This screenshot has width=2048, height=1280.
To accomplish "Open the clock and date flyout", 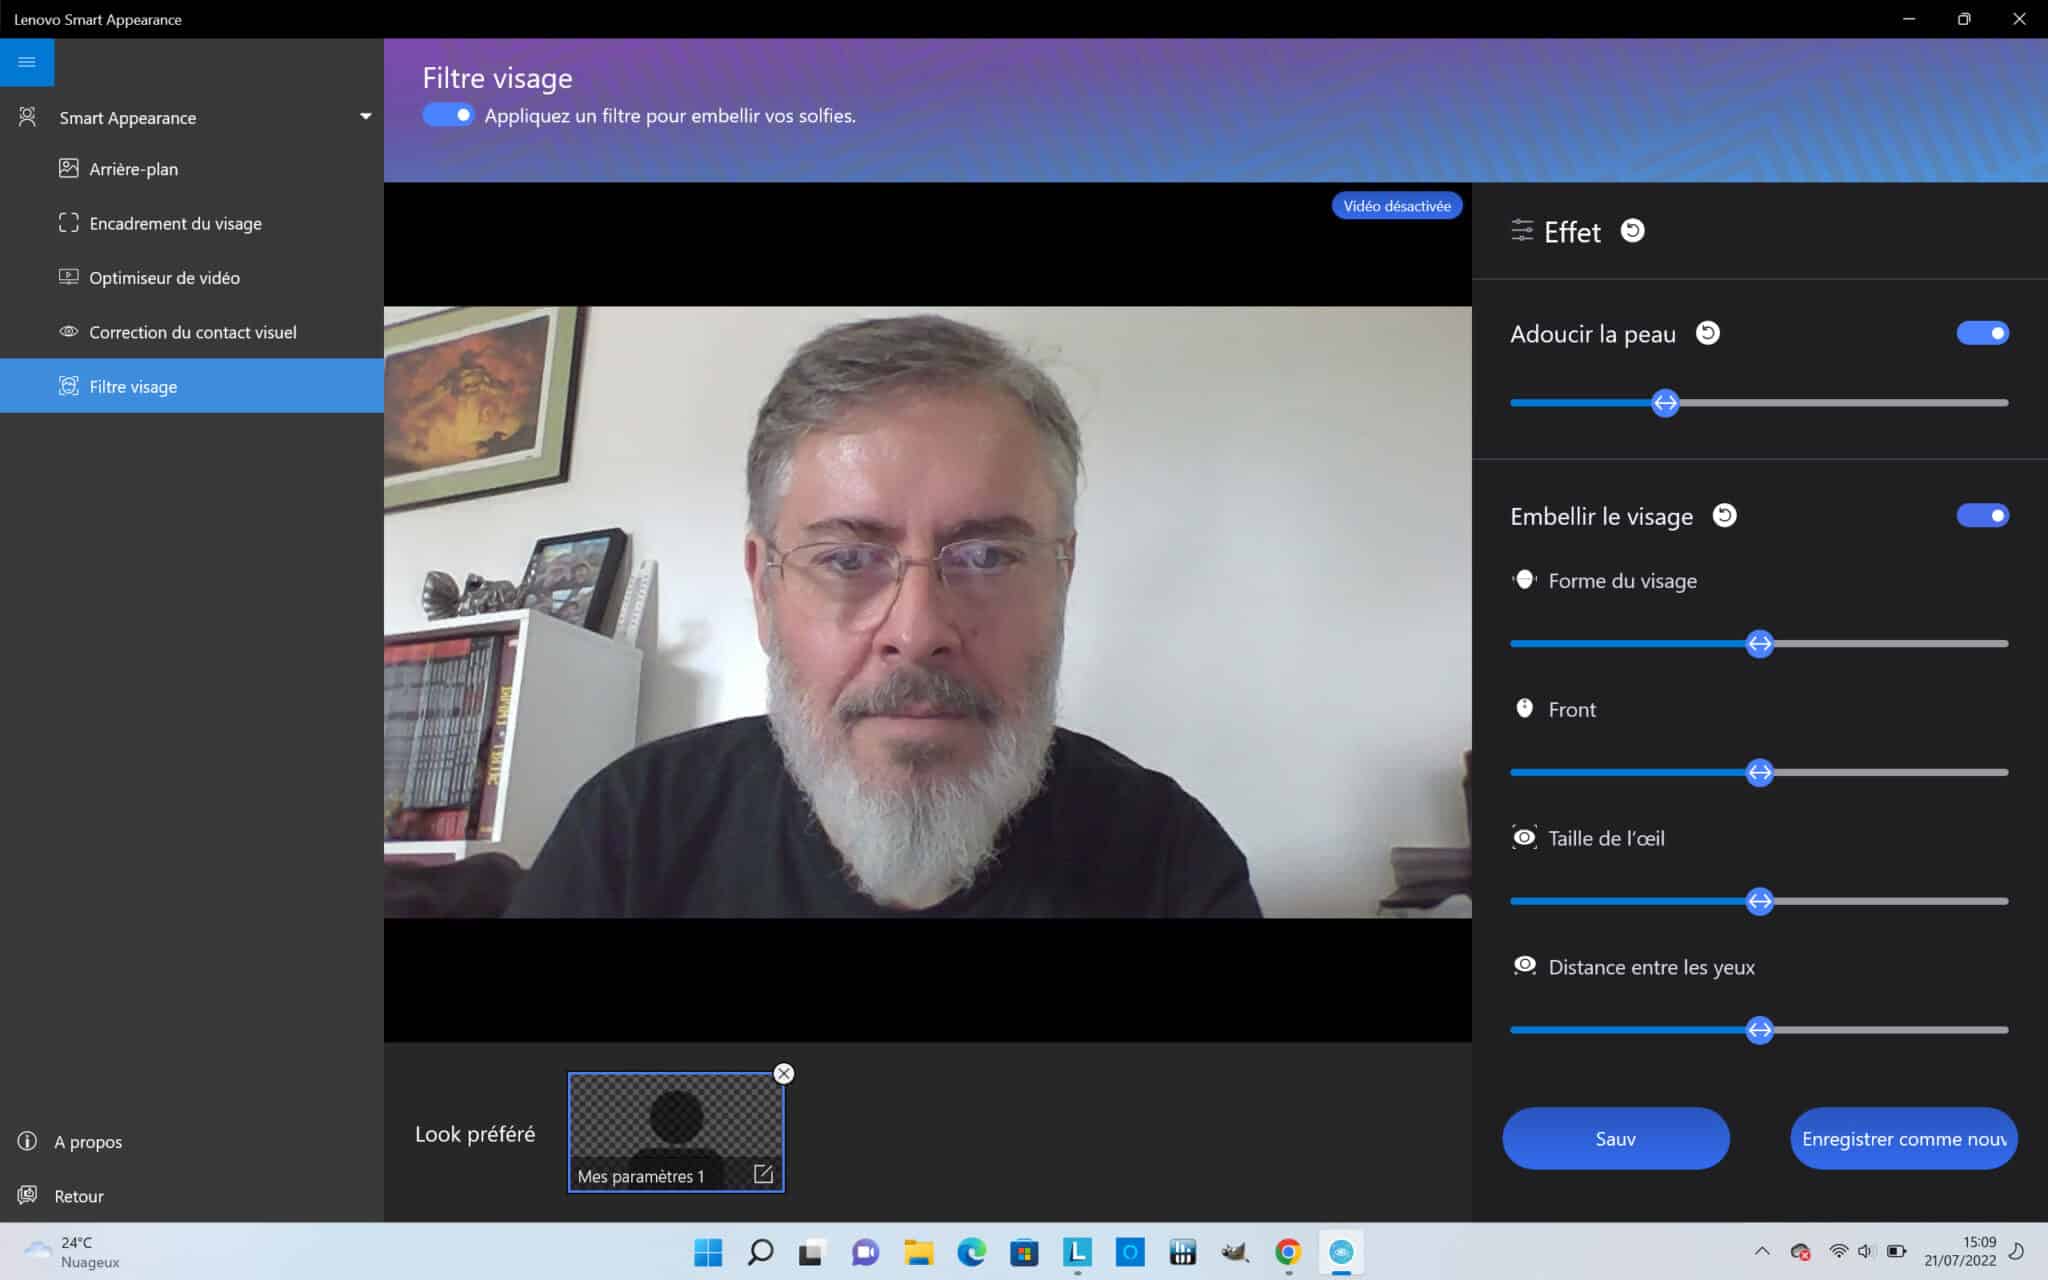I will 1960,1251.
